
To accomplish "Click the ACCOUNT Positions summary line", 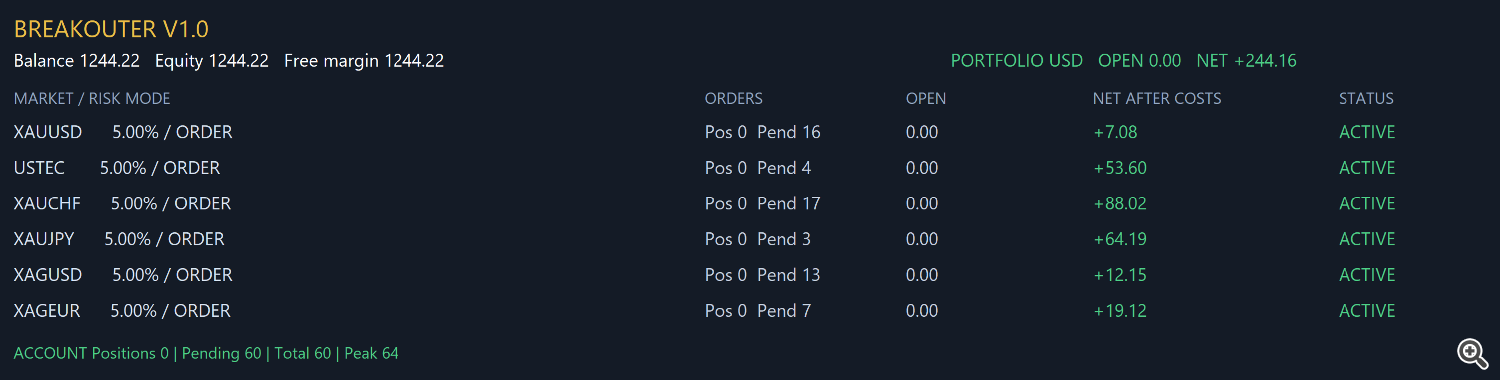I will pyautogui.click(x=206, y=353).
